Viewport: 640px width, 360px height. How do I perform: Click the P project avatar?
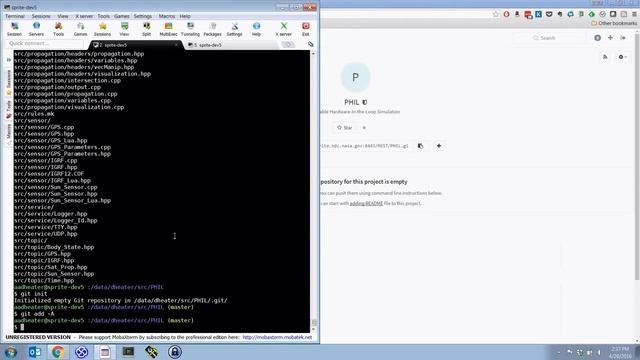pos(355,77)
